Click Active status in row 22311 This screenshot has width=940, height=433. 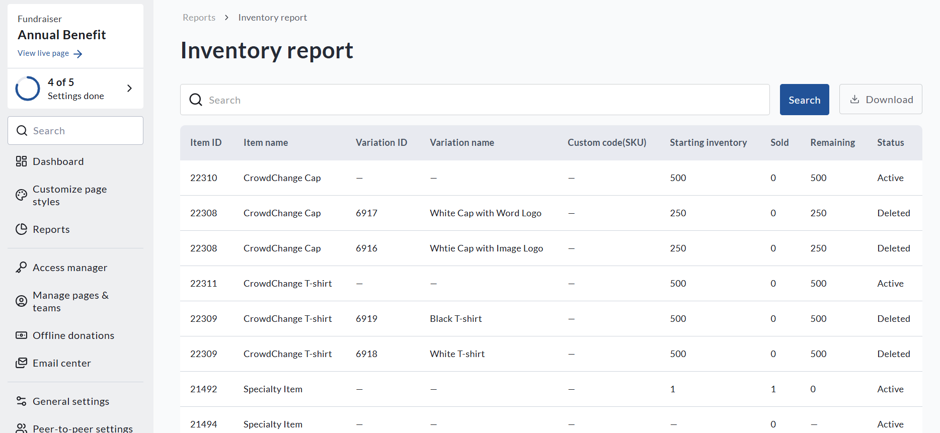point(890,284)
